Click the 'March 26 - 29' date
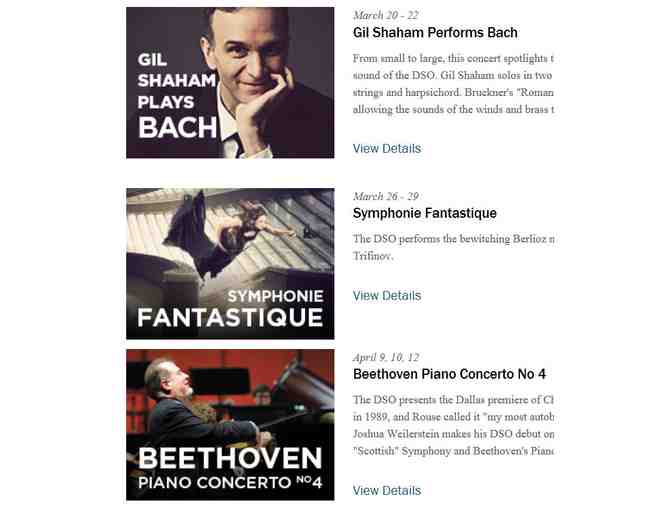Viewport: 672px width, 510px height. click(x=386, y=196)
